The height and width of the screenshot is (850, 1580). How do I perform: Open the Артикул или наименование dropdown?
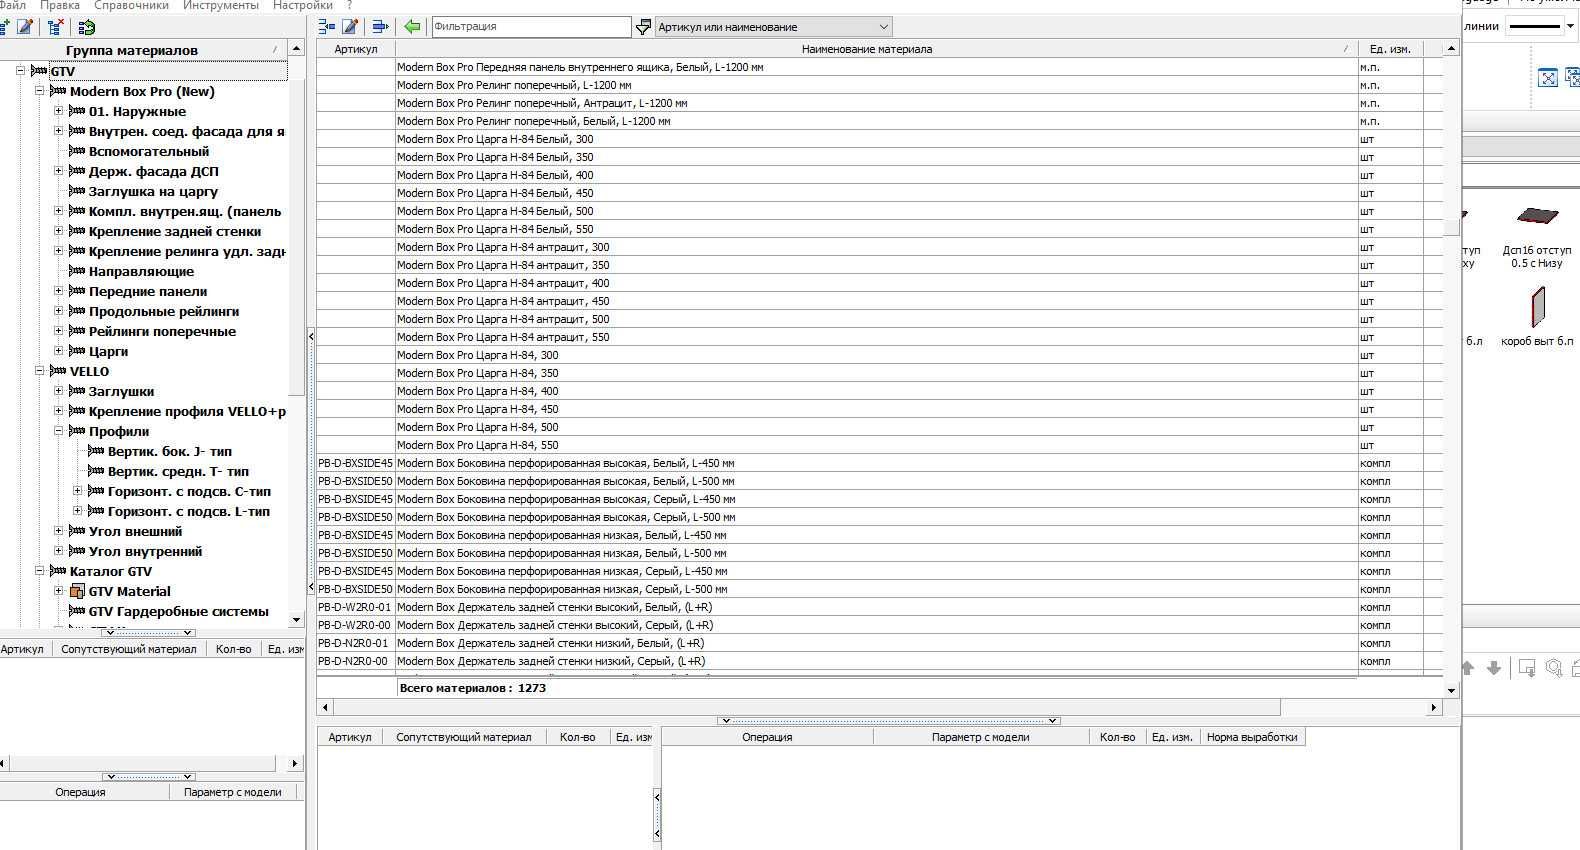(773, 27)
